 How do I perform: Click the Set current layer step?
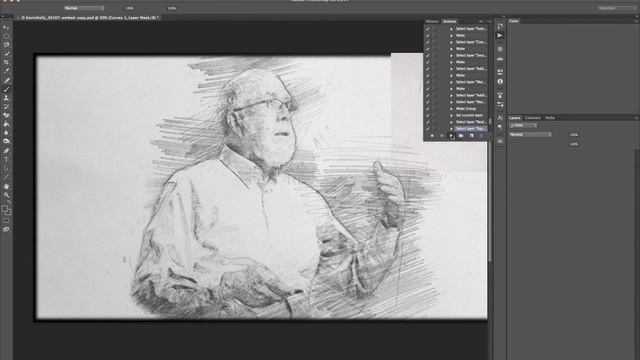tap(469, 116)
